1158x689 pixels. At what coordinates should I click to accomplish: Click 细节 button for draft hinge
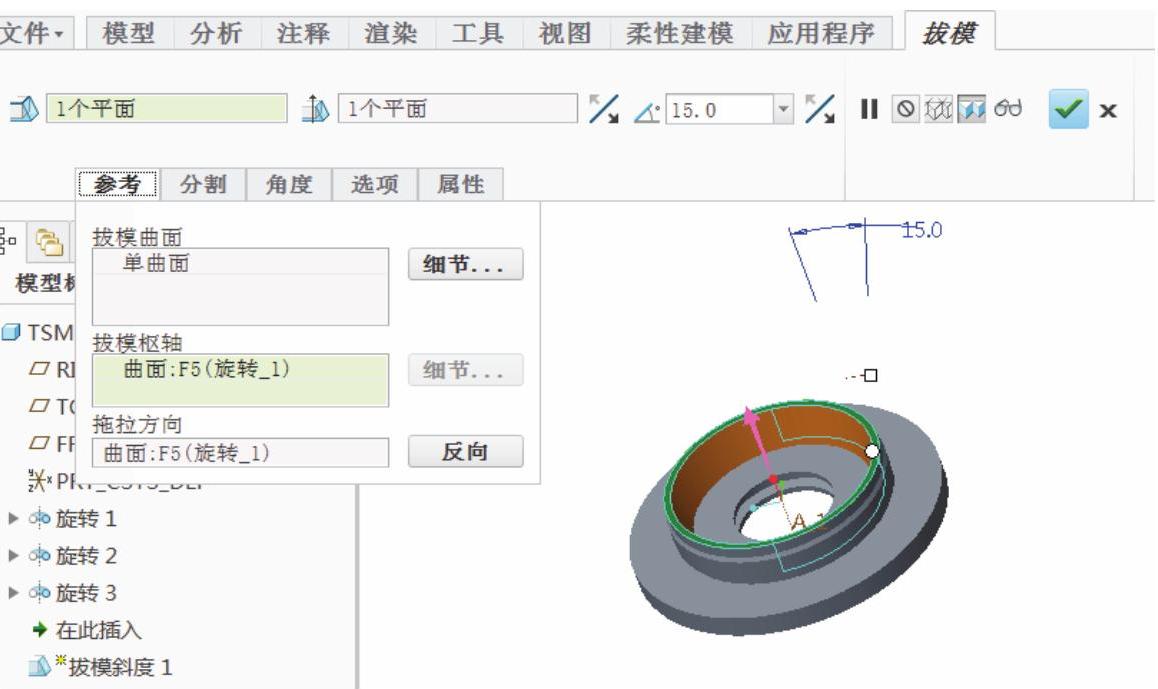[465, 370]
